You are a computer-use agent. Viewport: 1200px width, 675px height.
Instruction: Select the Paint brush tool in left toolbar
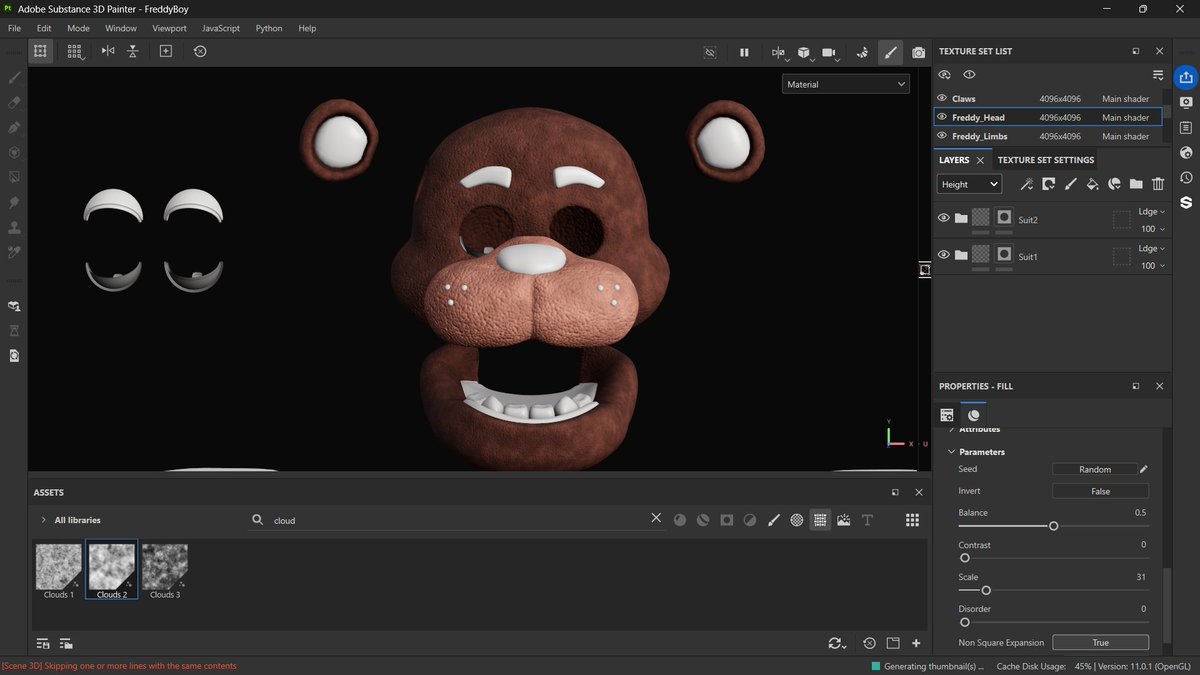pyautogui.click(x=14, y=77)
